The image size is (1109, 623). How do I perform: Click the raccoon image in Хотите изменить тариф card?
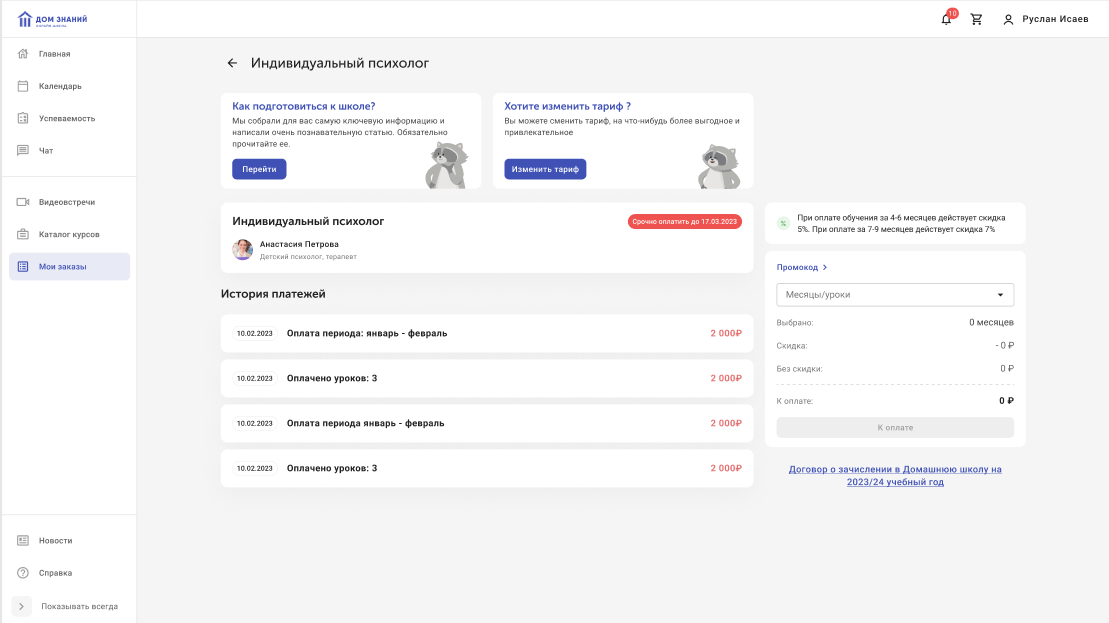point(719,166)
